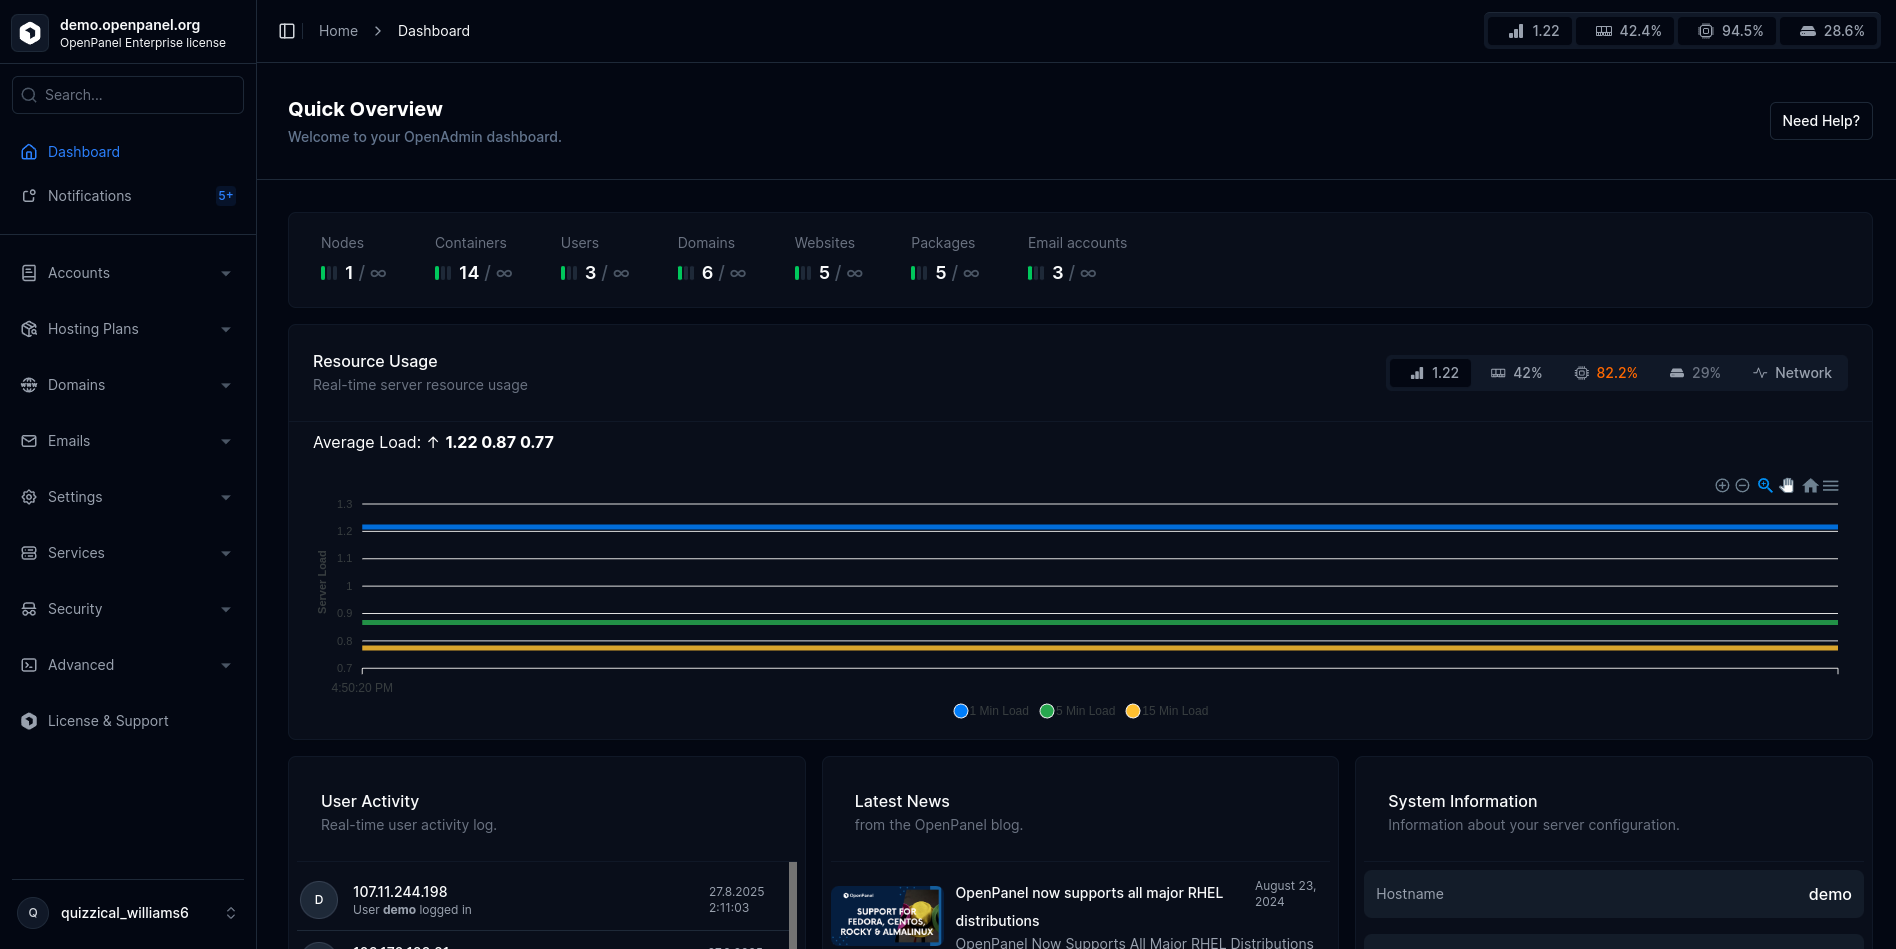The width and height of the screenshot is (1896, 949).
Task: Open the quizzical_williams6 user switcher
Action: 128,913
